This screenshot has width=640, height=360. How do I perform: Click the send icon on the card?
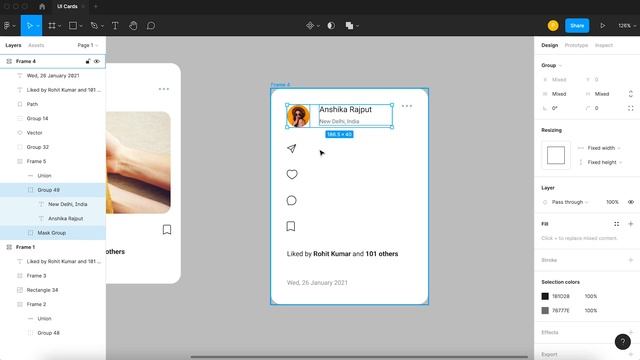click(291, 149)
